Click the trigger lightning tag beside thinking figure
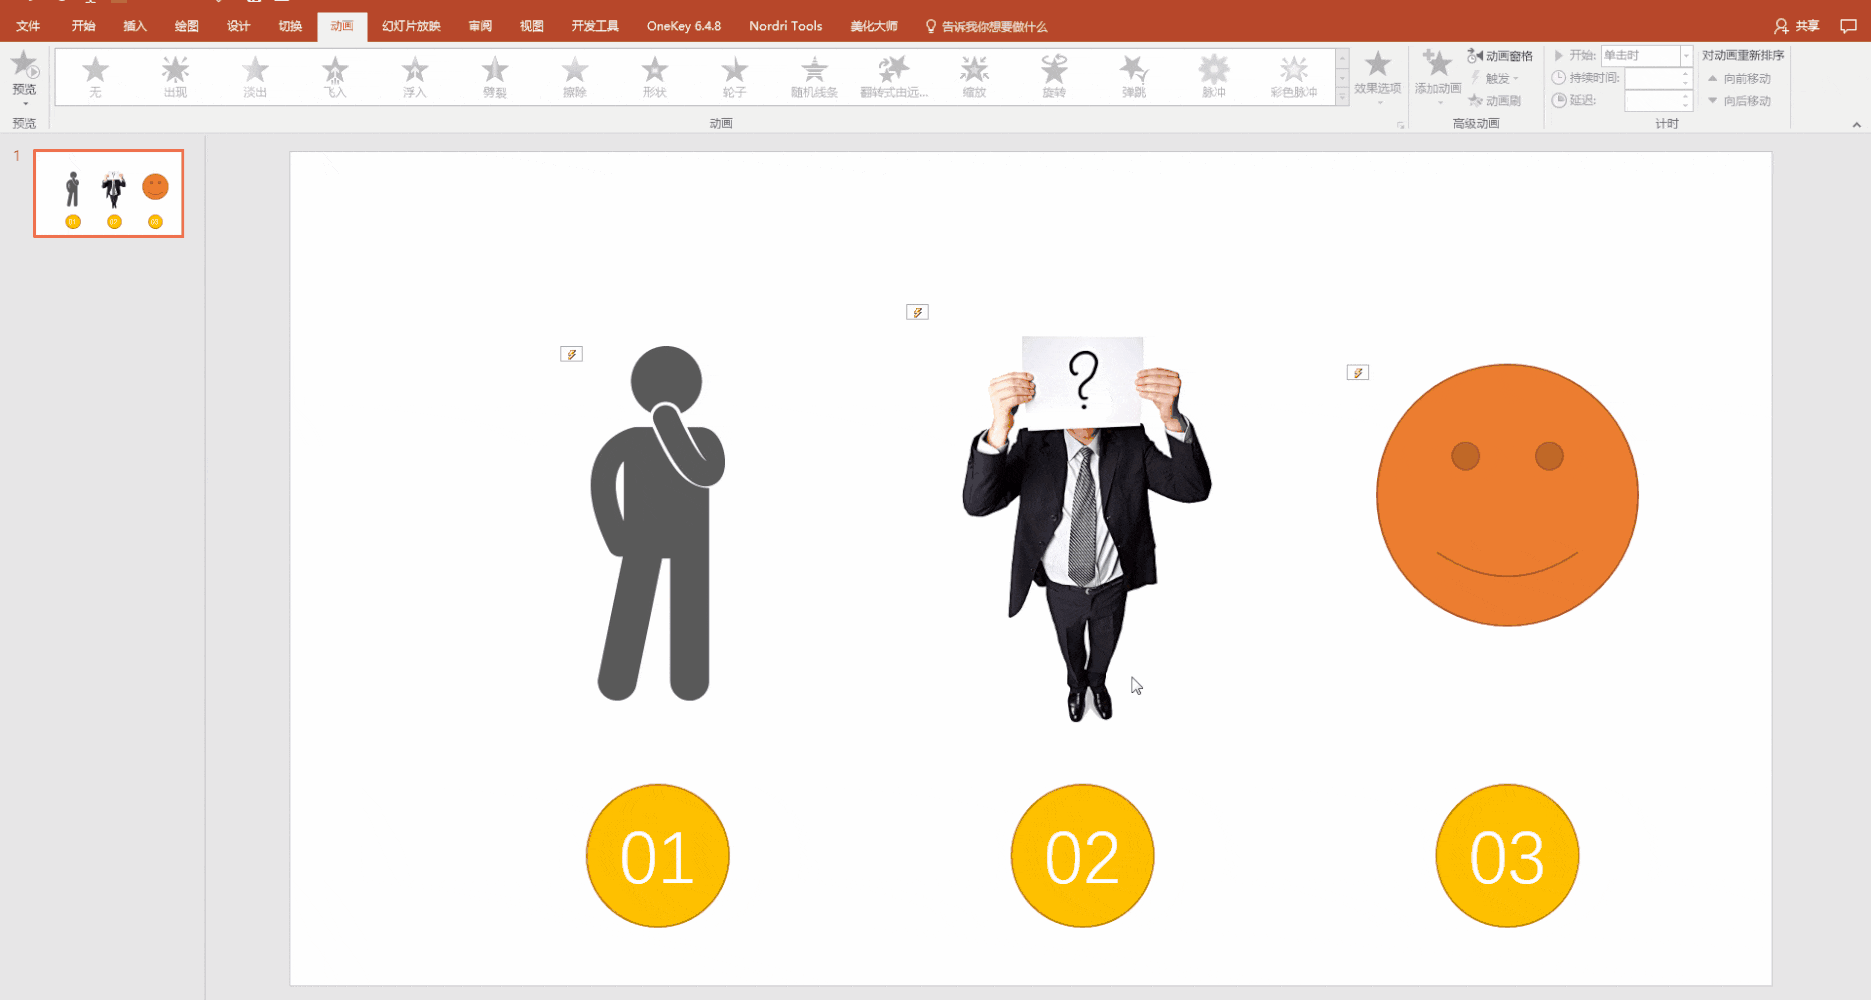 pyautogui.click(x=571, y=354)
